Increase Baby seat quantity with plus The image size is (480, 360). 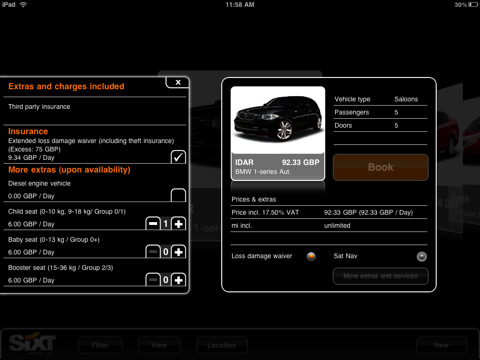click(x=179, y=252)
